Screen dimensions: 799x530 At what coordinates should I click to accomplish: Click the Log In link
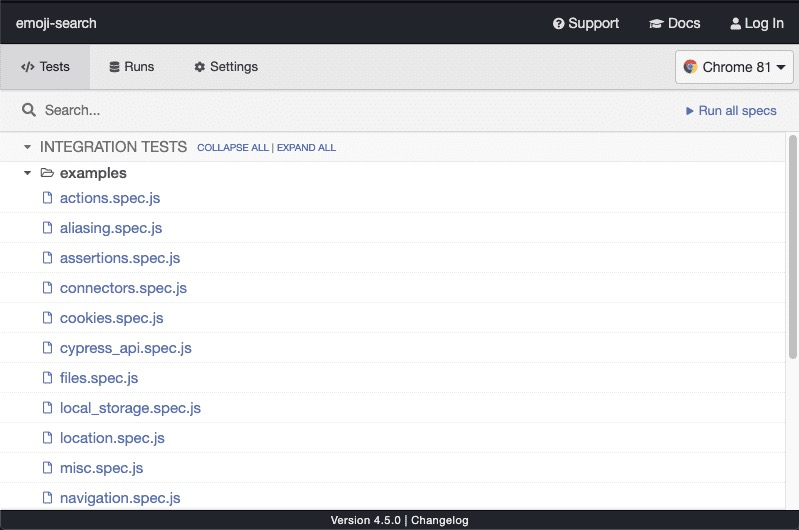tap(757, 23)
